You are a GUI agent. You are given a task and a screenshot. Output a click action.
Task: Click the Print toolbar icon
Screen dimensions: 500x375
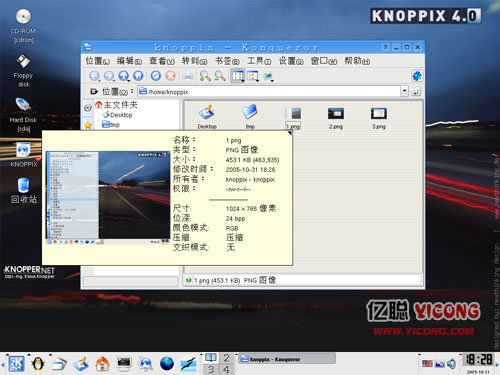tap(188, 76)
